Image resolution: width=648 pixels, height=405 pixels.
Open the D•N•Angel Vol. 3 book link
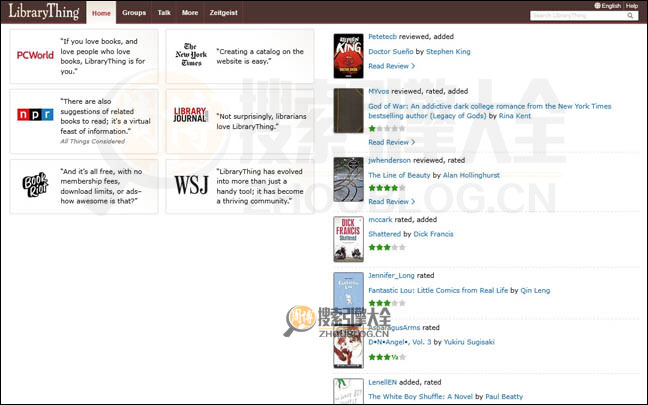(400, 342)
